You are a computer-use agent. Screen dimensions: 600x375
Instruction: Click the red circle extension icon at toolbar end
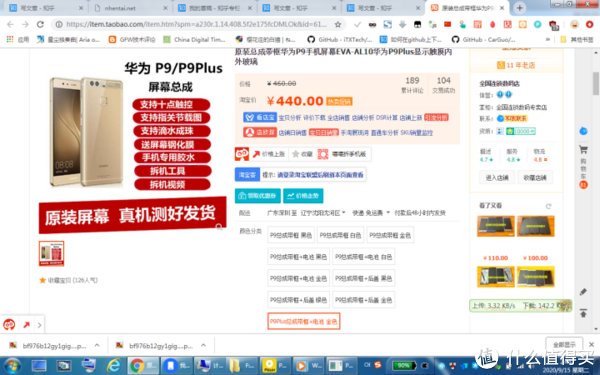589,24
